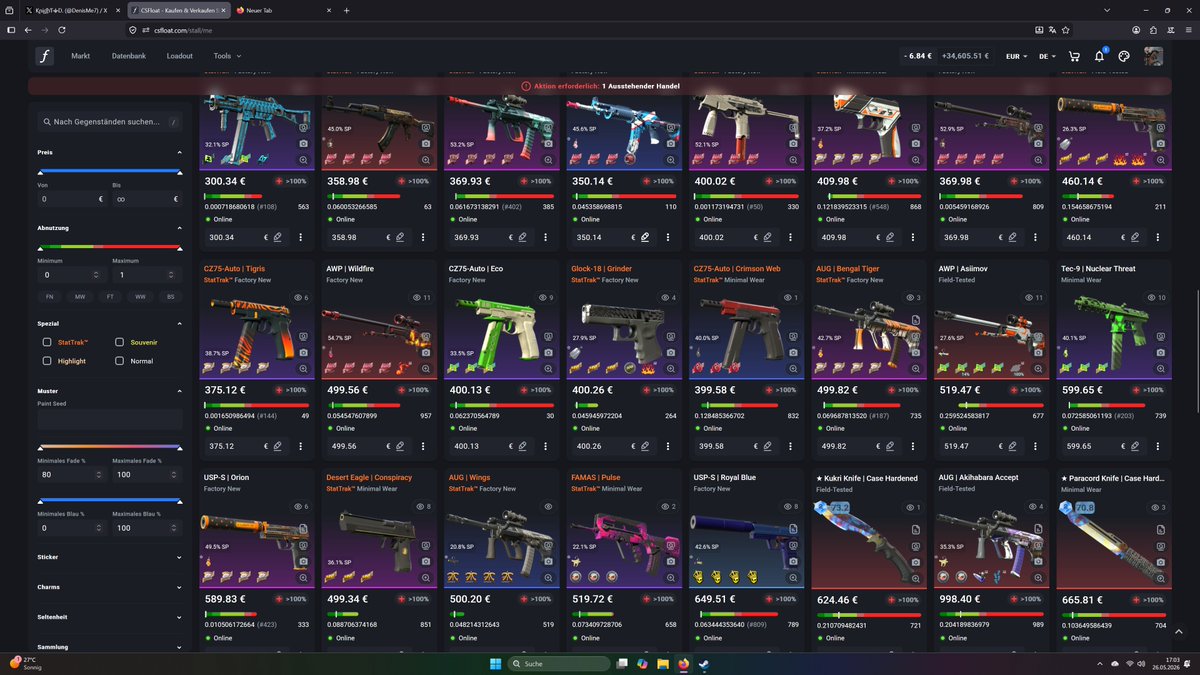This screenshot has width=1200, height=675.
Task: Switch to the Neuer Tab browser tab
Action: coord(283,9)
